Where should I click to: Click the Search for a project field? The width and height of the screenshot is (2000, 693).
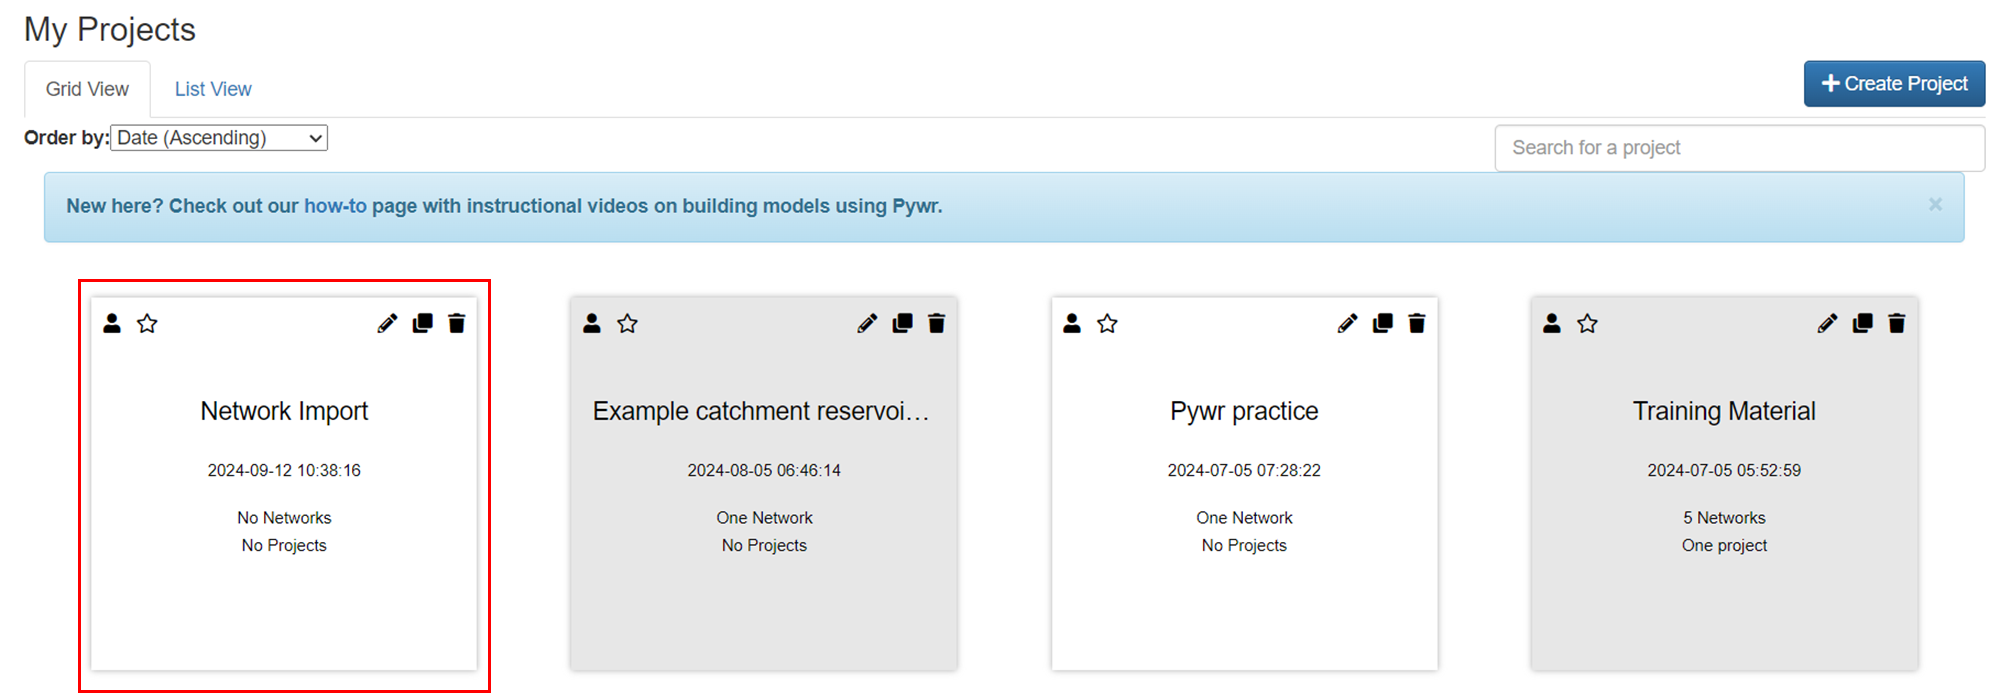pos(1739,148)
